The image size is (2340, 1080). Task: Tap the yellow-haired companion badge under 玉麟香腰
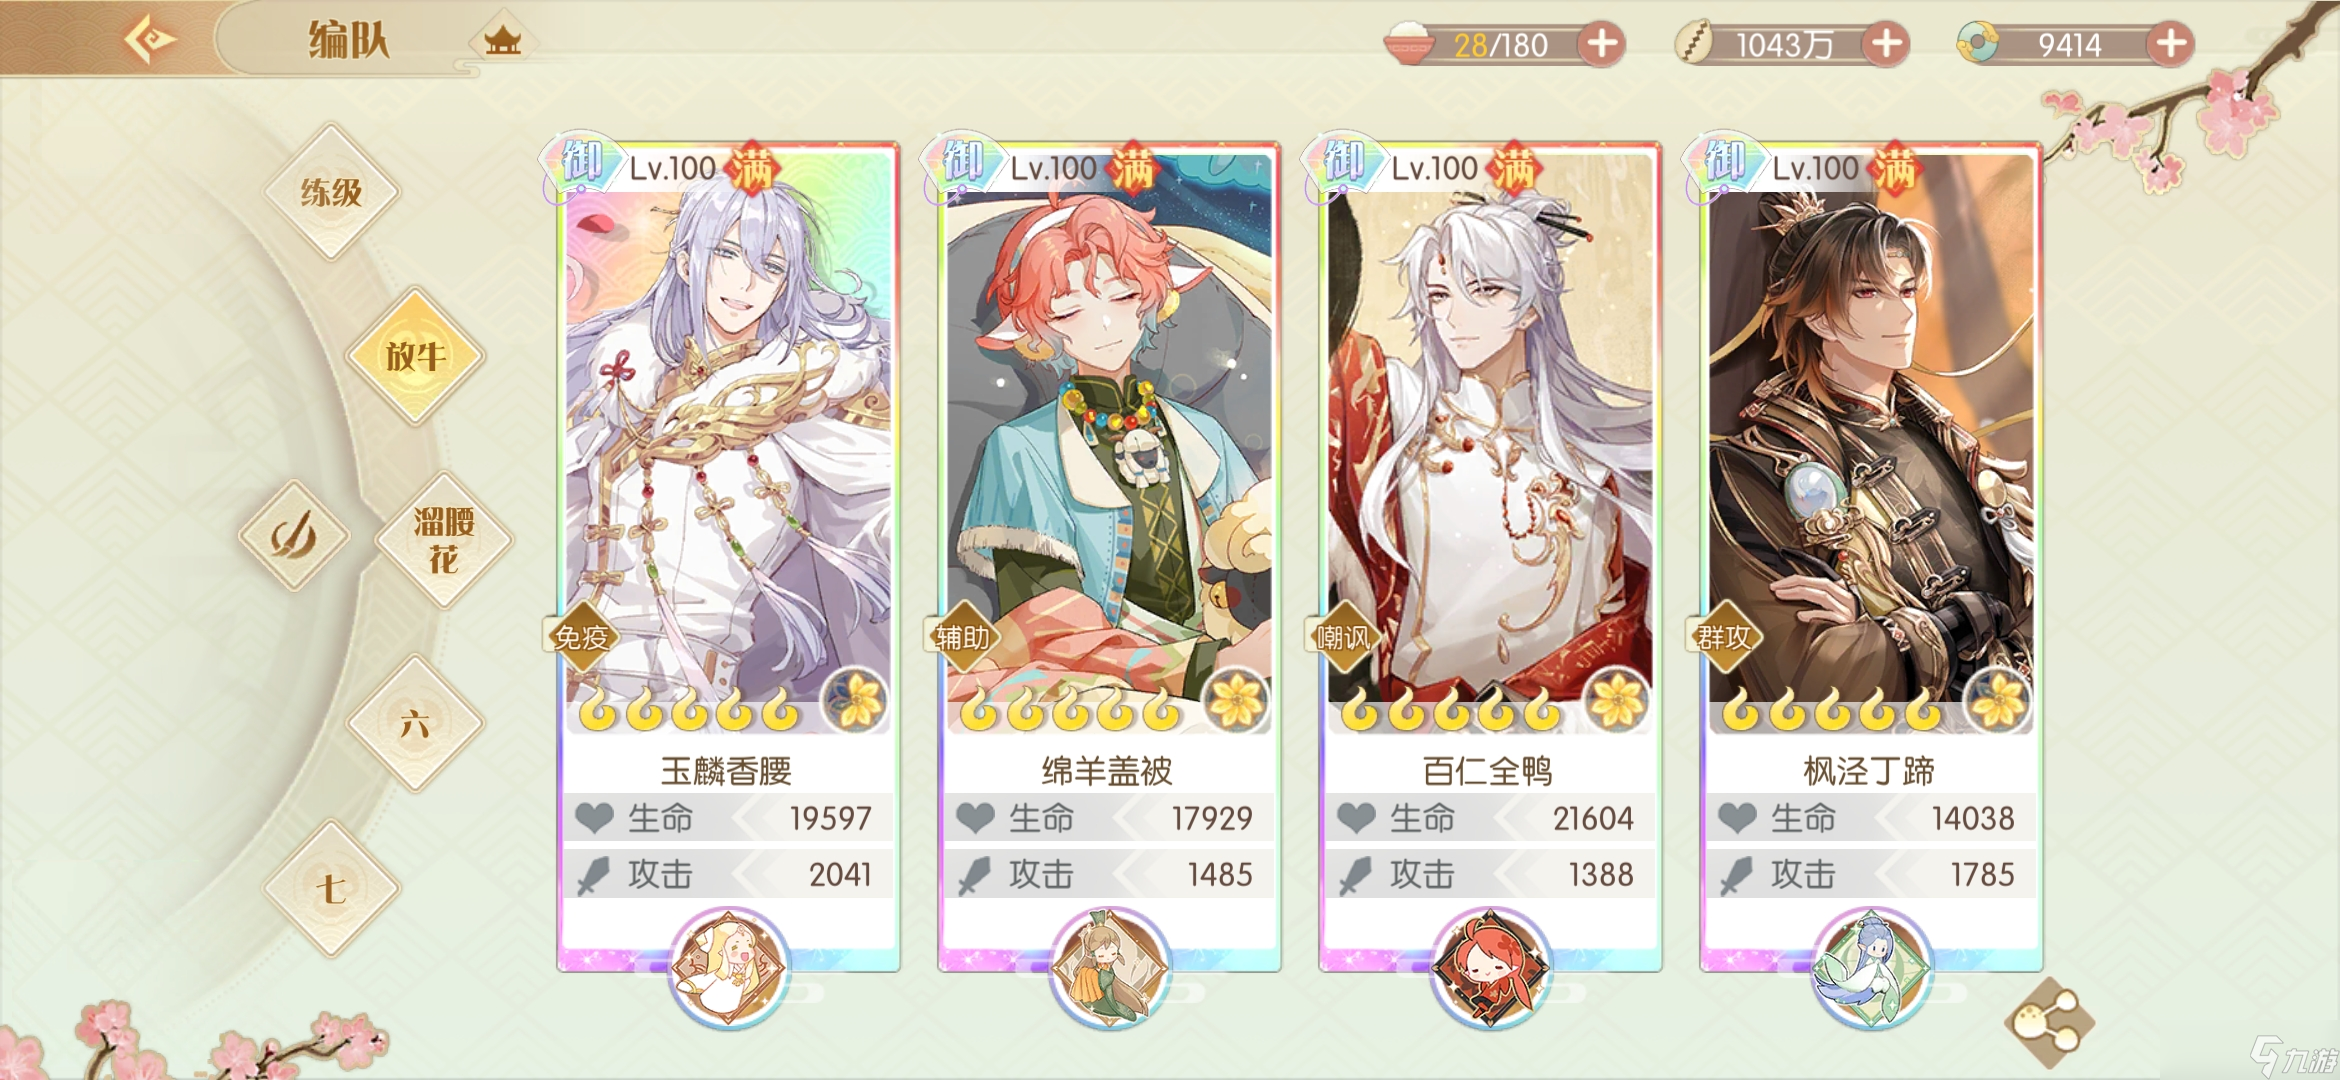tap(729, 967)
